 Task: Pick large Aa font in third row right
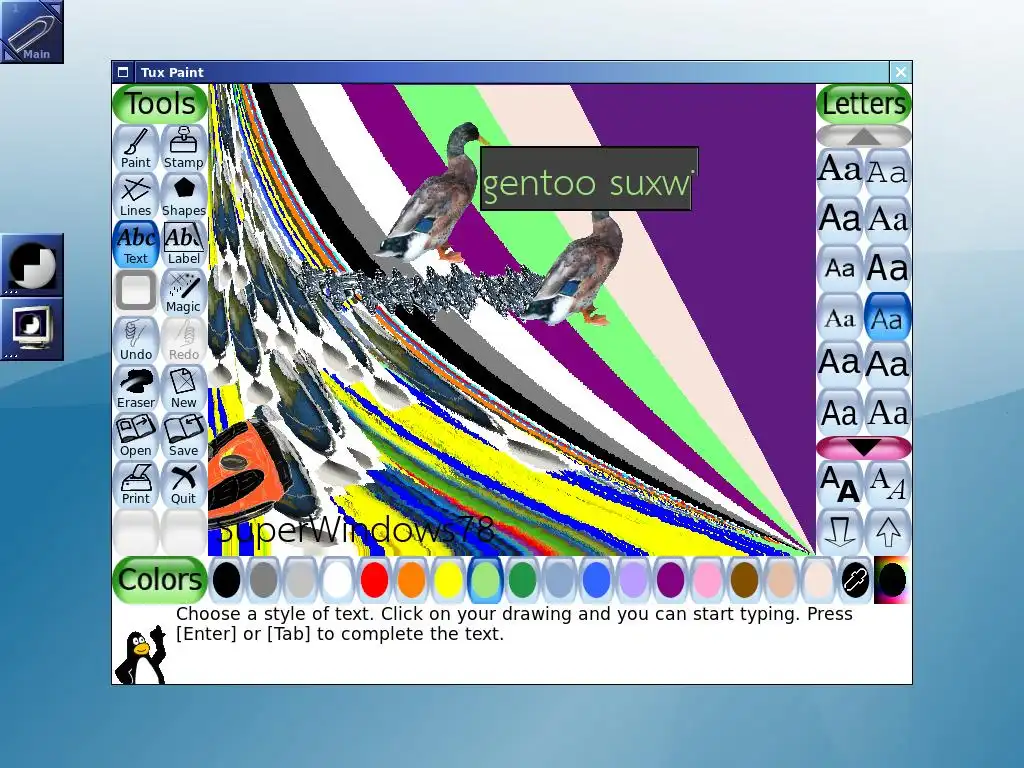[888, 268]
